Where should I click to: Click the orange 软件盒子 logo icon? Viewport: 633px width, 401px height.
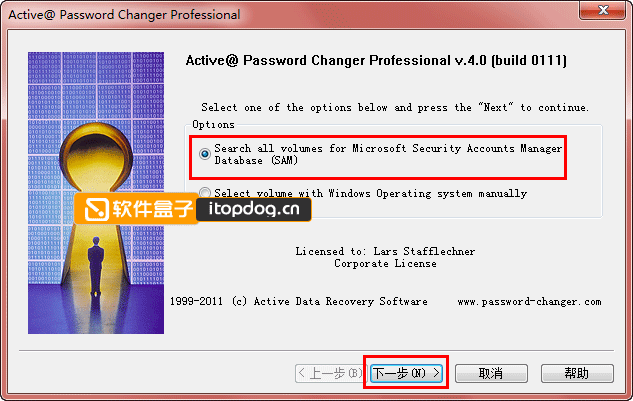point(97,208)
